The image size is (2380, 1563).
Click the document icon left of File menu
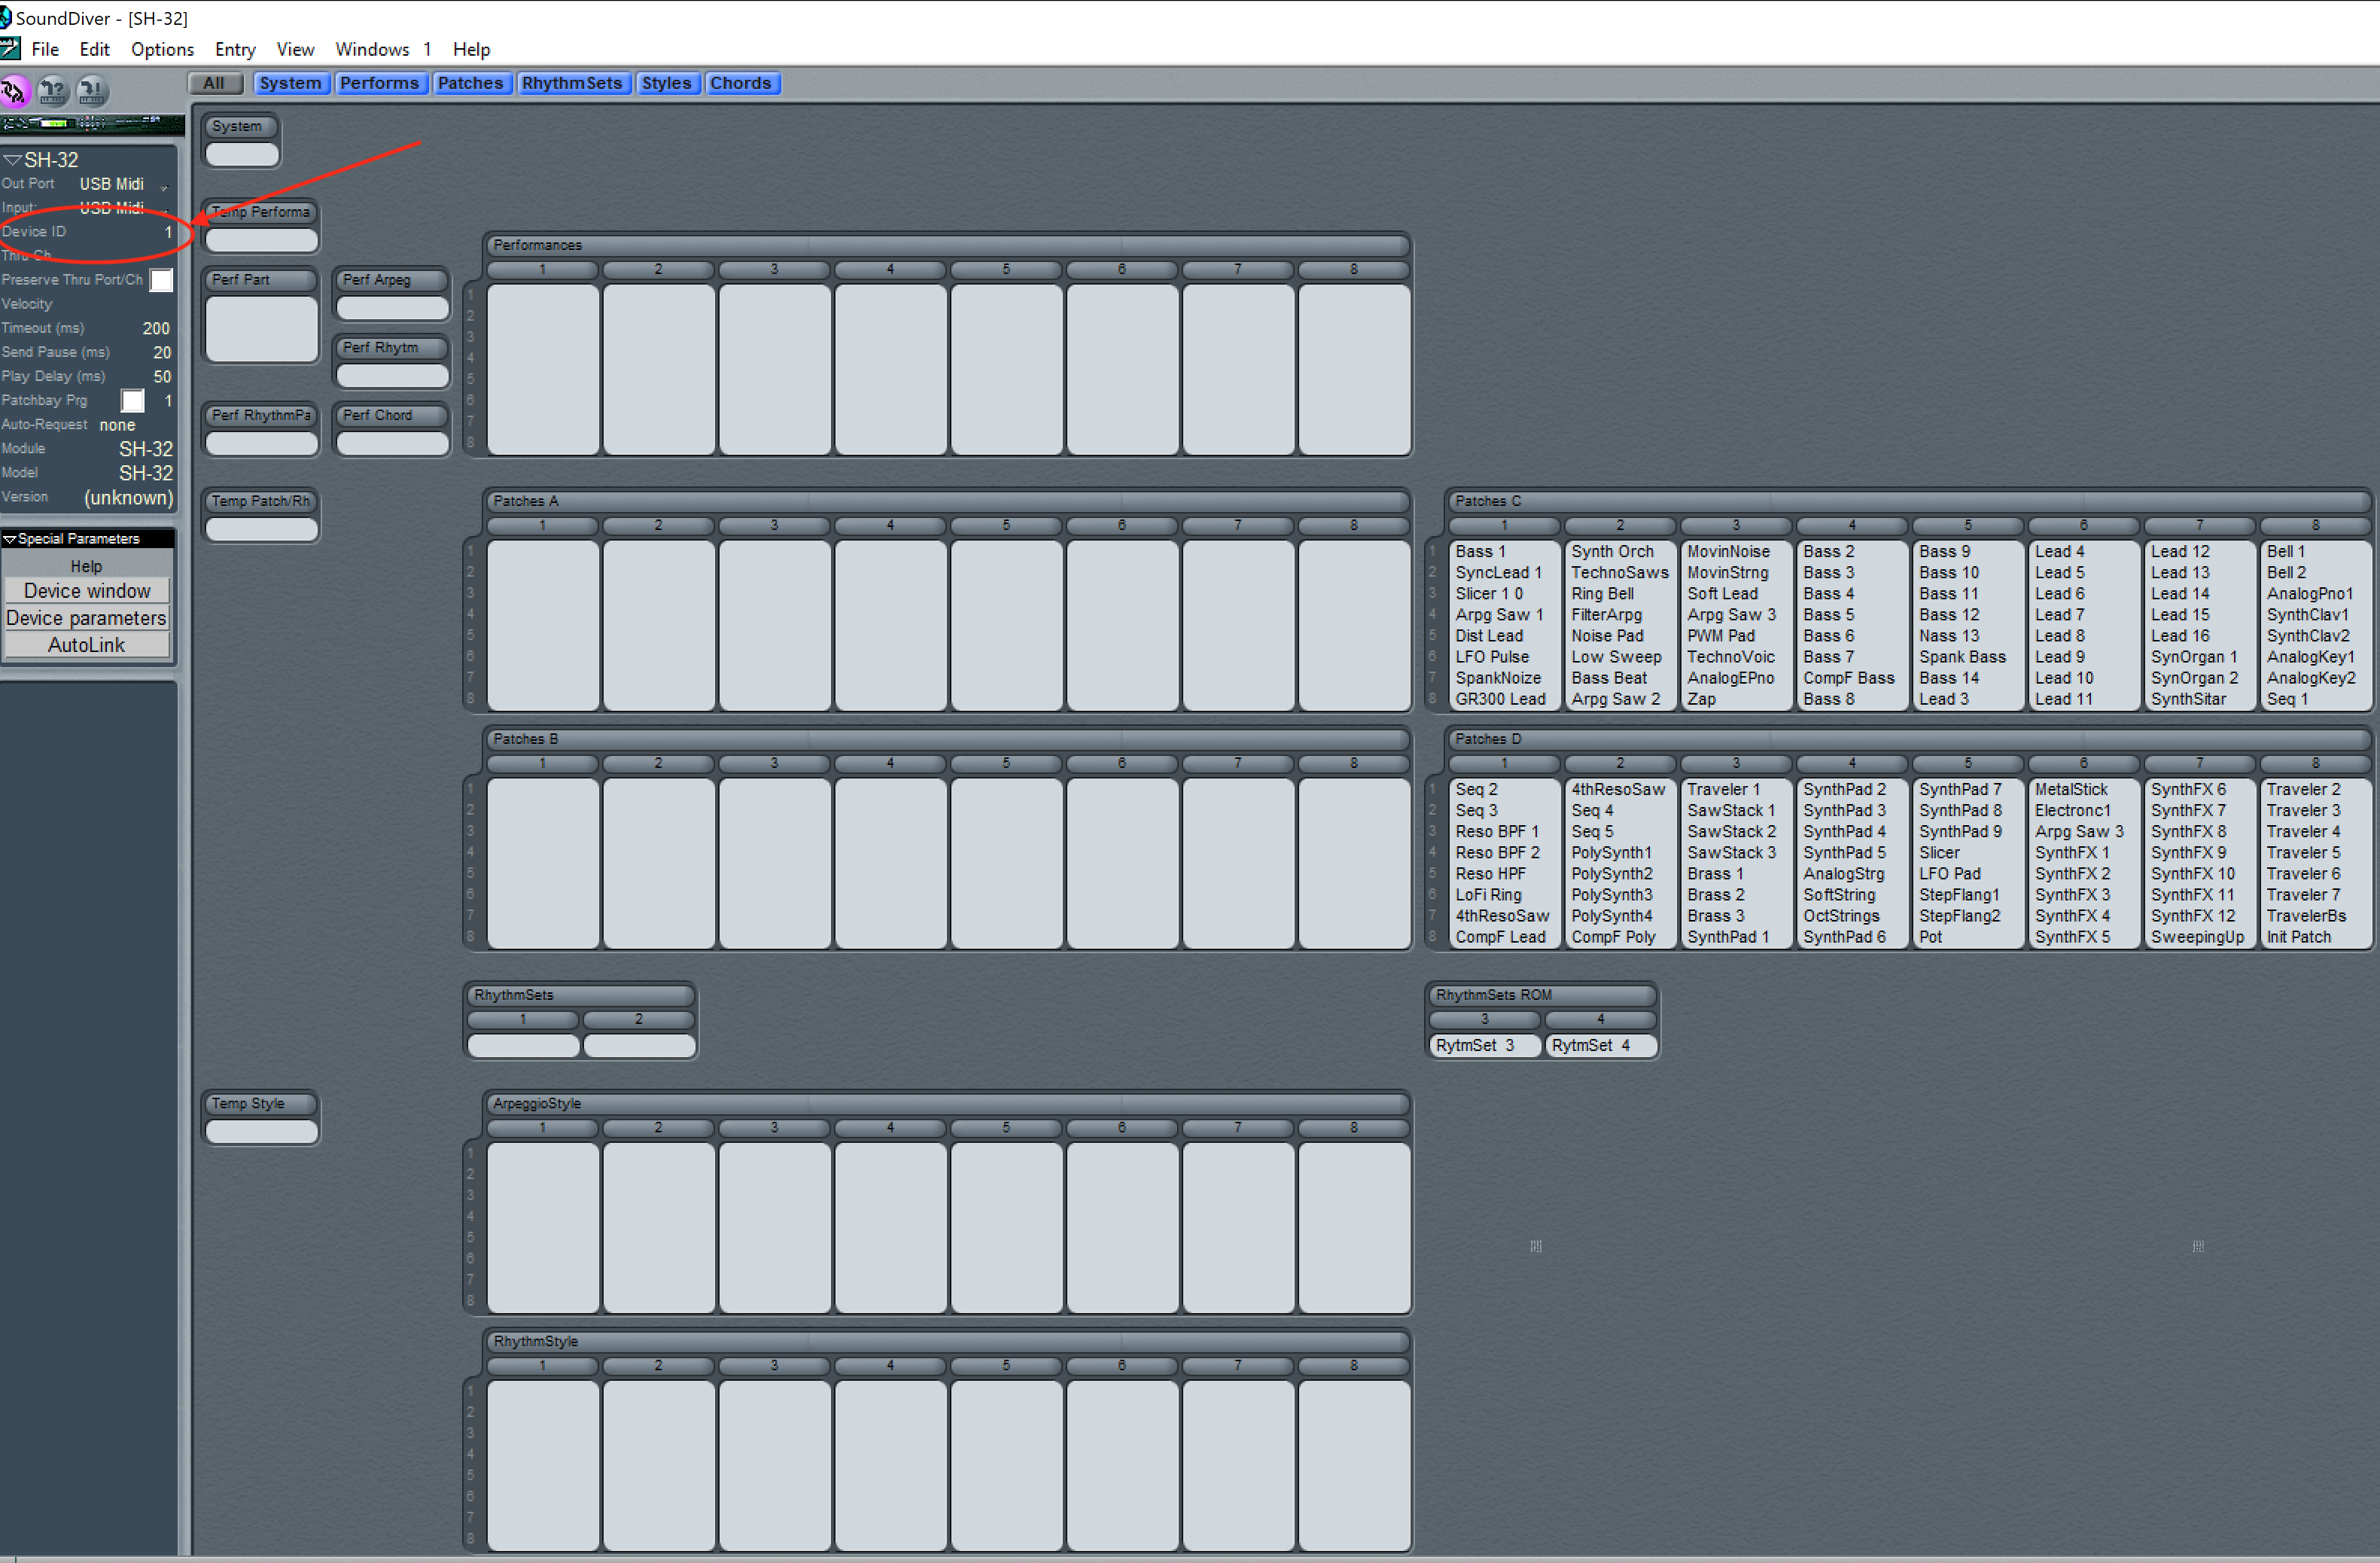pos(10,49)
